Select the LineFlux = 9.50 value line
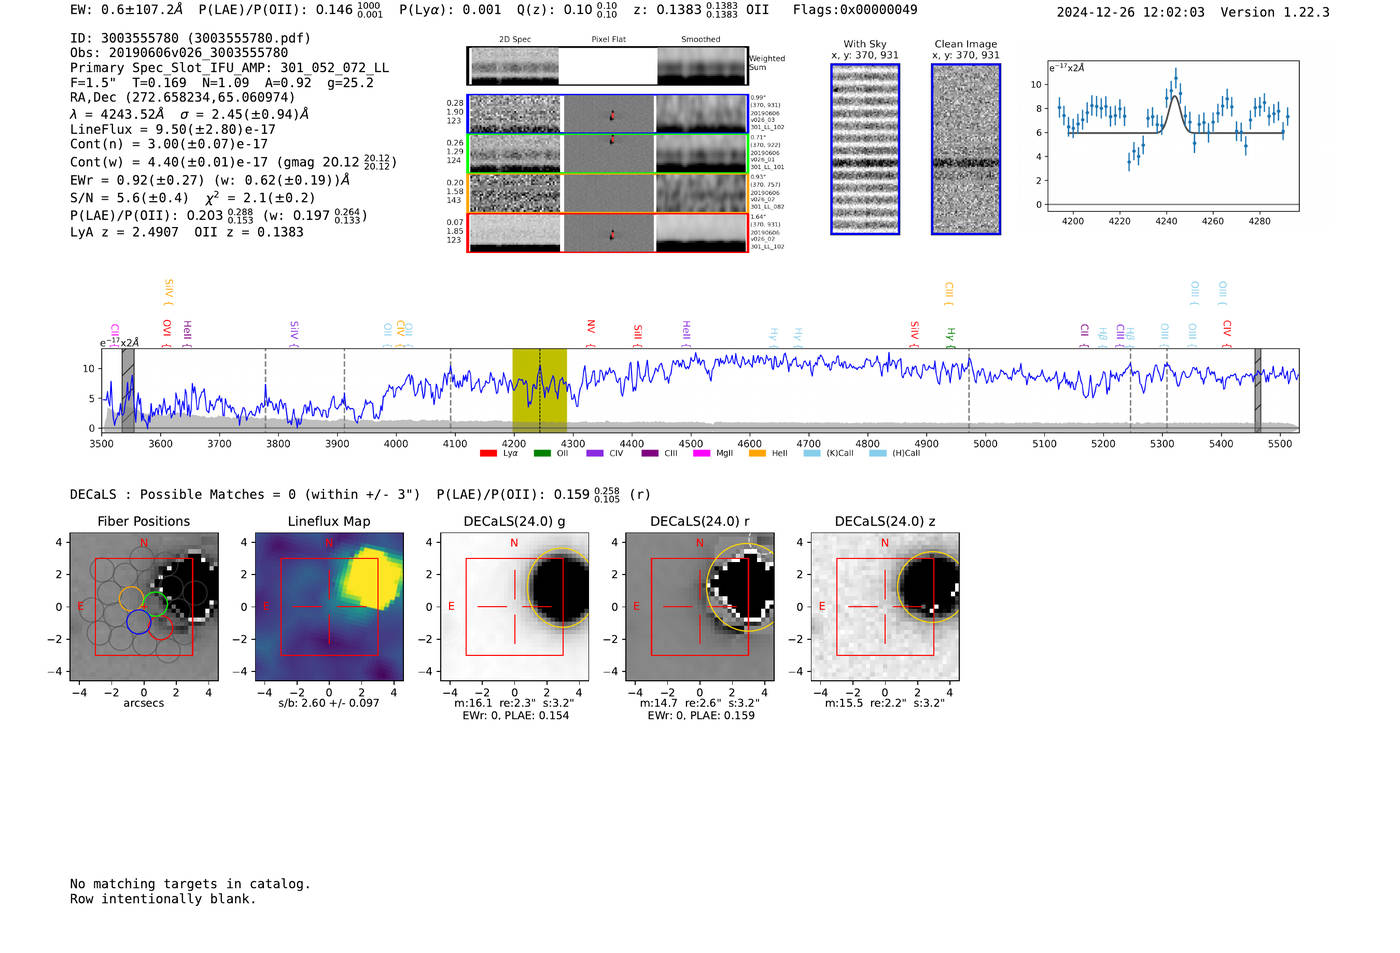This screenshot has height=953, width=1400. 173,129
